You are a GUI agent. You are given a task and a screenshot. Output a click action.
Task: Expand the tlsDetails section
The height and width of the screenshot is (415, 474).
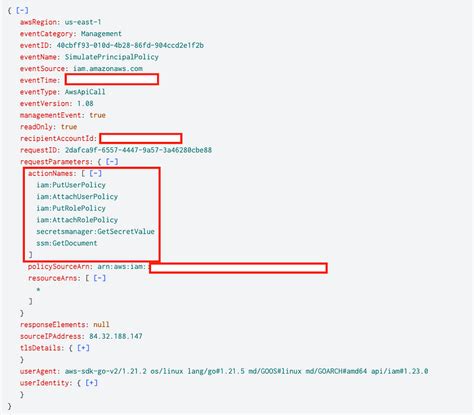point(83,348)
